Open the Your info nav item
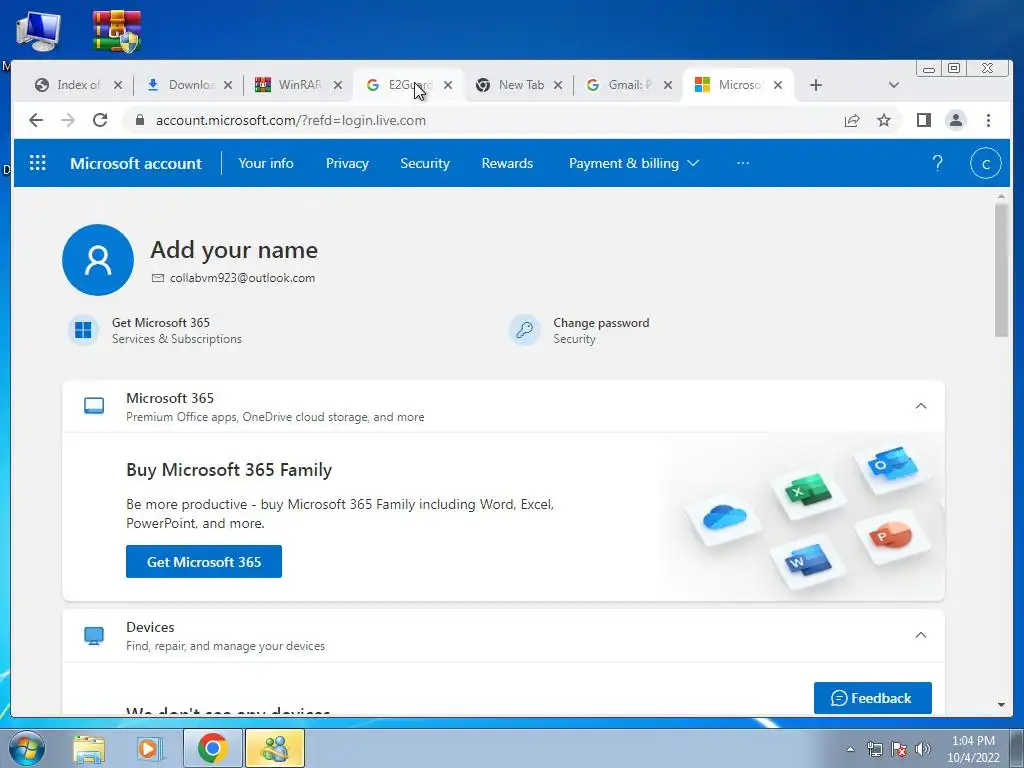The width and height of the screenshot is (1024, 768). 266,163
